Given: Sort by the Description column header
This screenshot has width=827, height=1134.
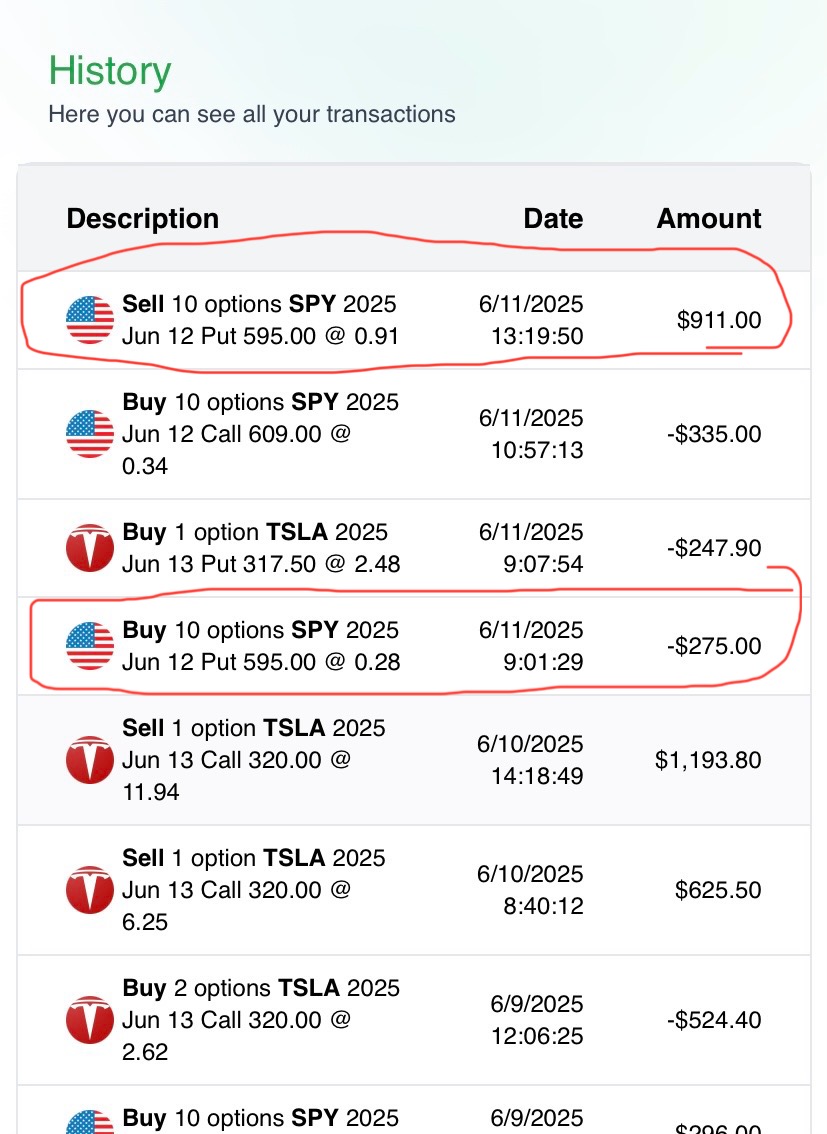Looking at the screenshot, I should coord(142,218).
